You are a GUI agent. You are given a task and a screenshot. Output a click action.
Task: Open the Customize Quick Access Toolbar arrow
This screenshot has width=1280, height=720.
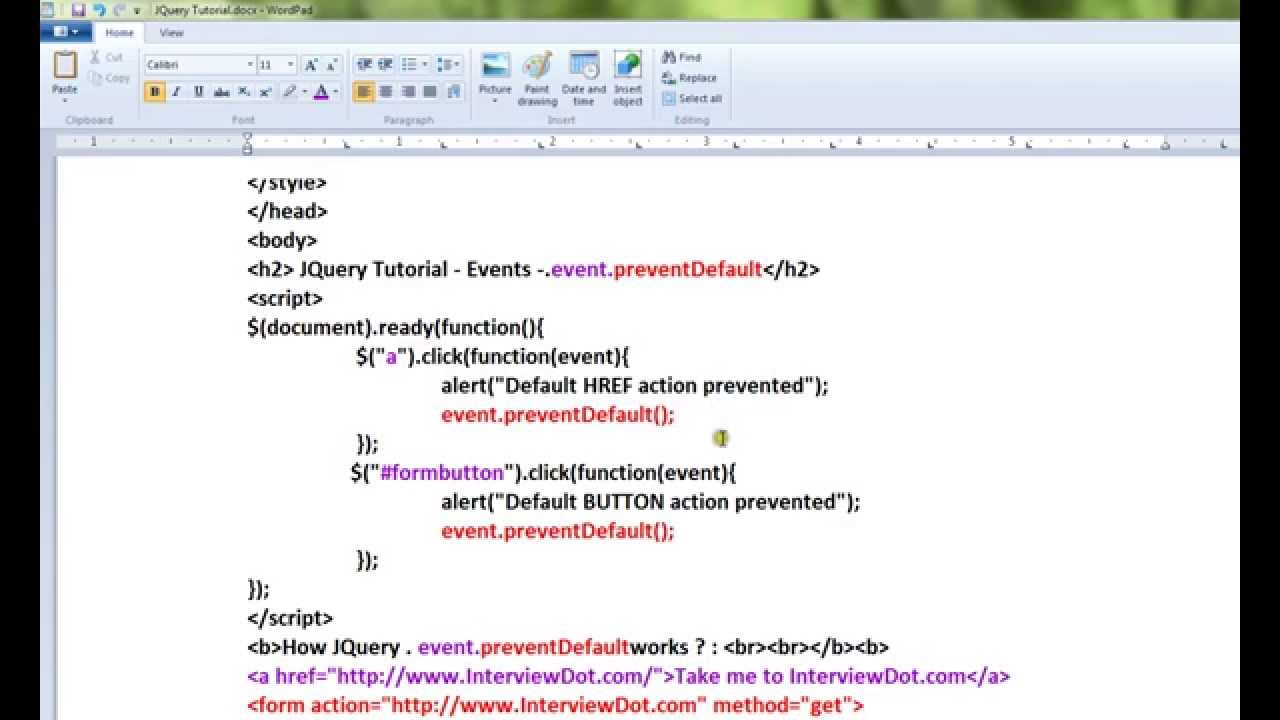pos(137,10)
